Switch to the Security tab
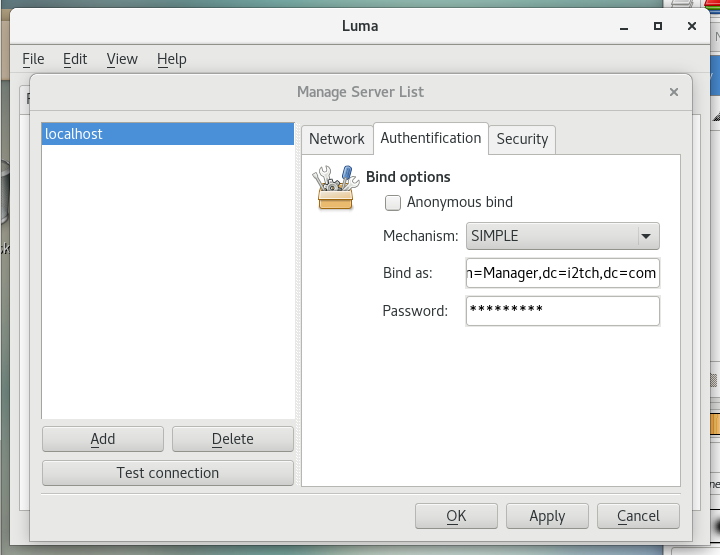Viewport: 720px width, 555px height. [x=522, y=139]
